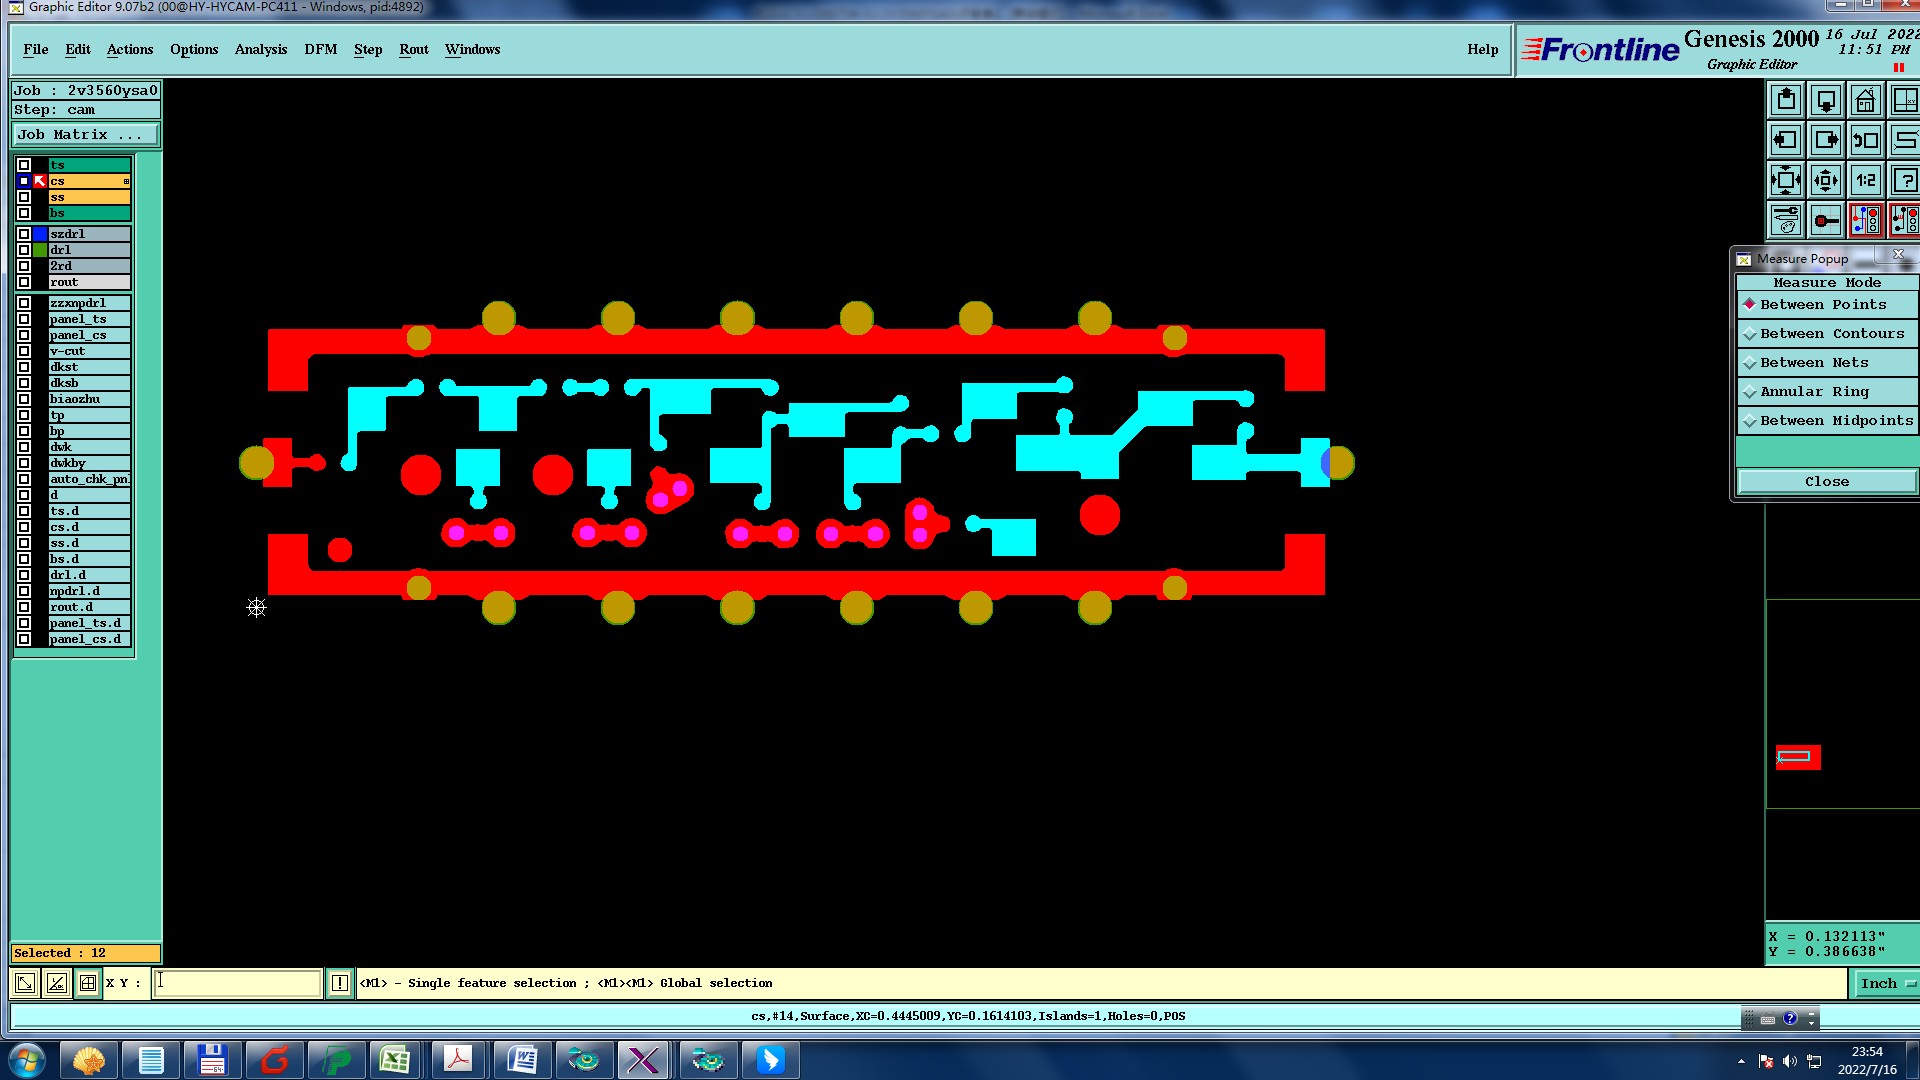Click the home view icon

(1865, 101)
